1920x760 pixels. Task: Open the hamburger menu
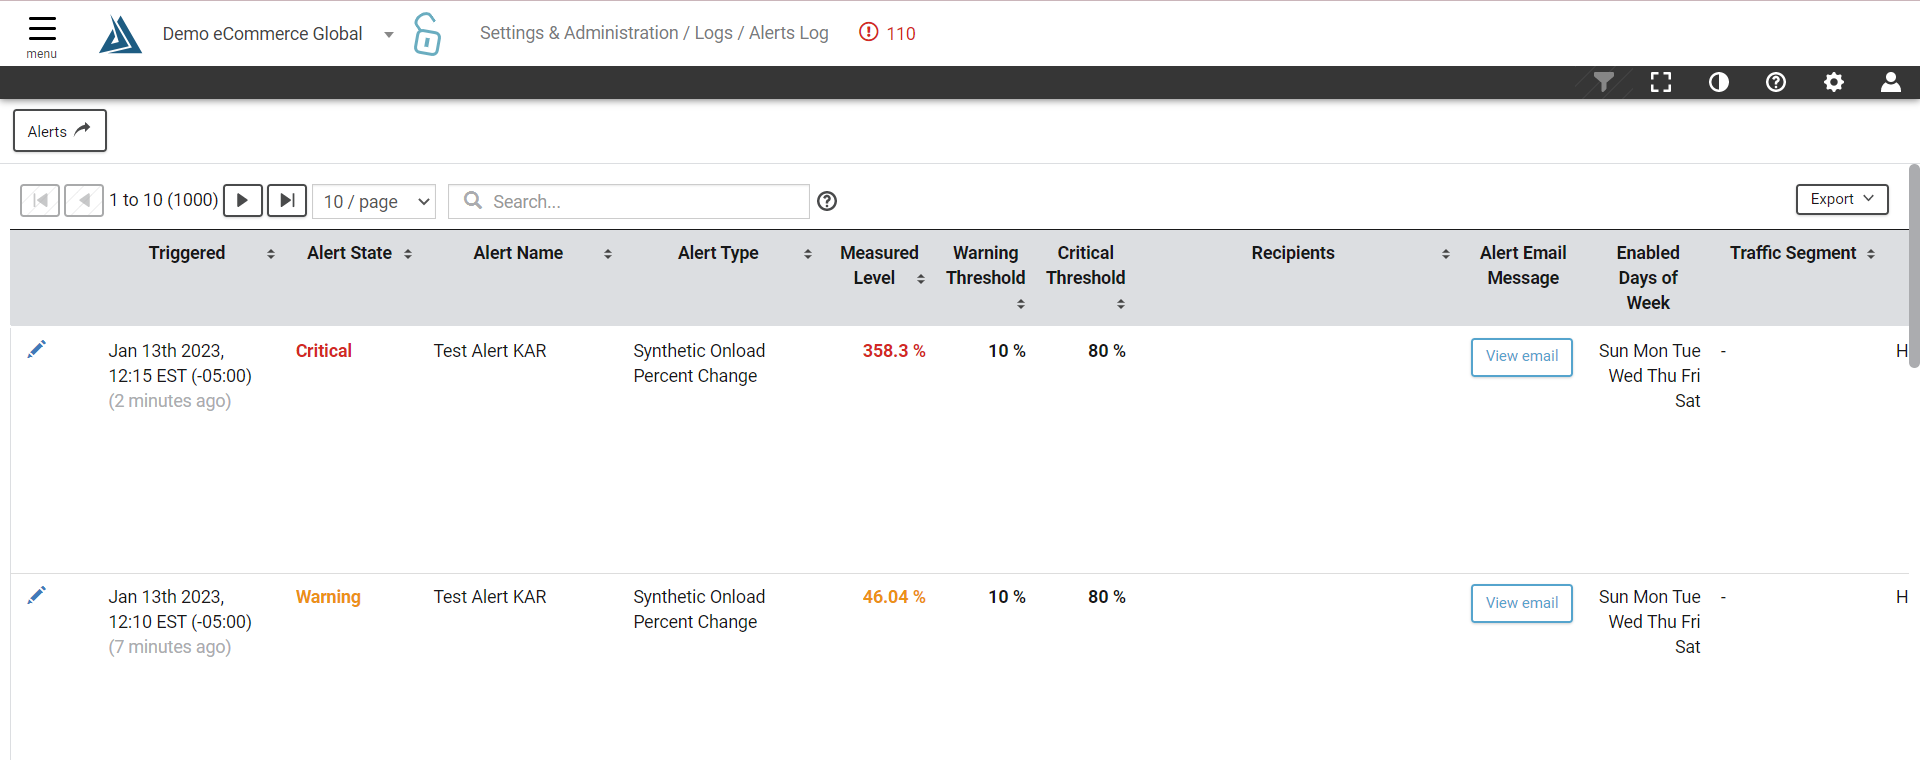click(x=42, y=36)
